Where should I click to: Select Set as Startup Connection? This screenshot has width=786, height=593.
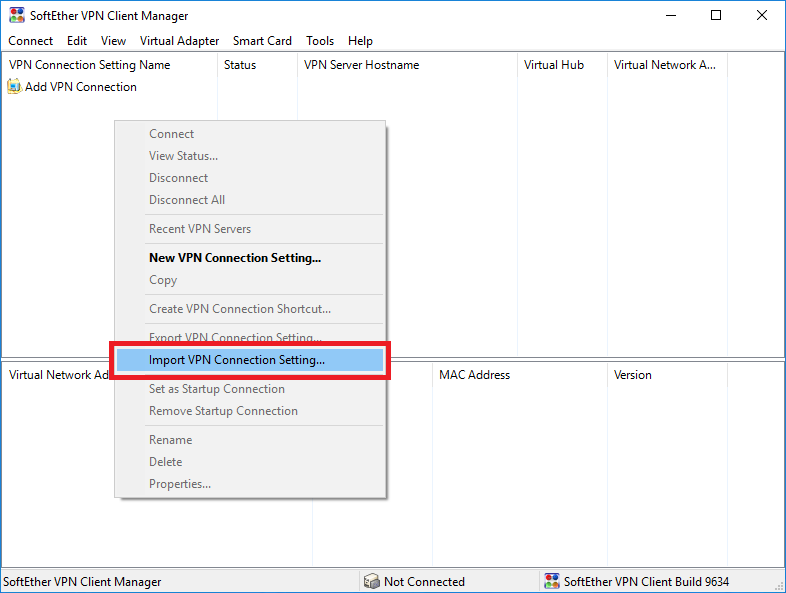[250, 389]
